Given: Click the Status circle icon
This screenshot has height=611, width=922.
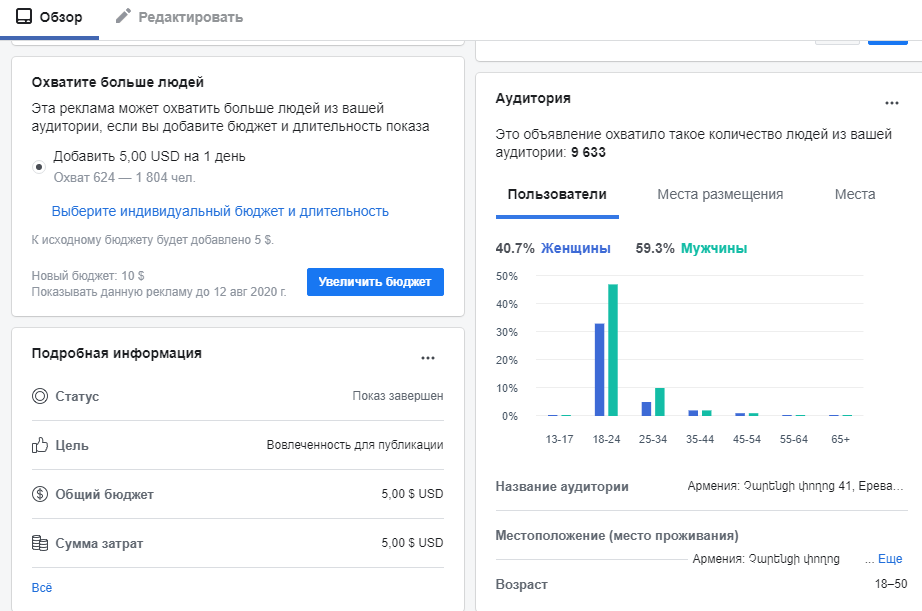Looking at the screenshot, I should [40, 396].
